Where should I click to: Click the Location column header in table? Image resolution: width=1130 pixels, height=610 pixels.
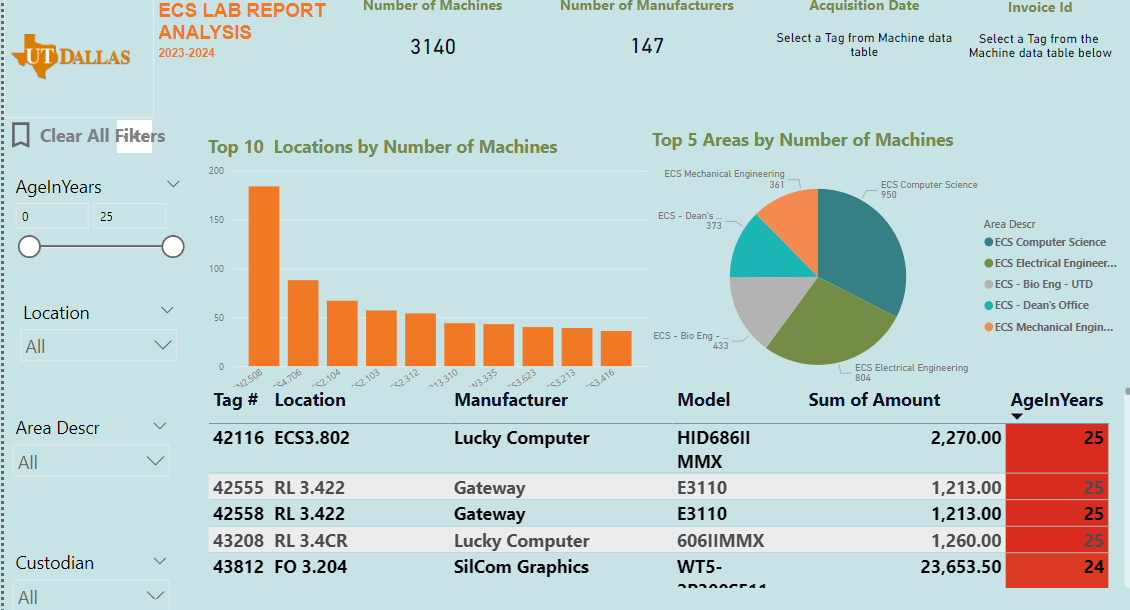(310, 400)
